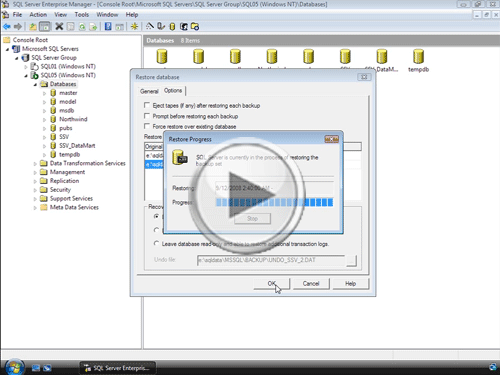Click the New Database cylinder toolbar icon
The image size is (500, 375).
tap(172, 27)
